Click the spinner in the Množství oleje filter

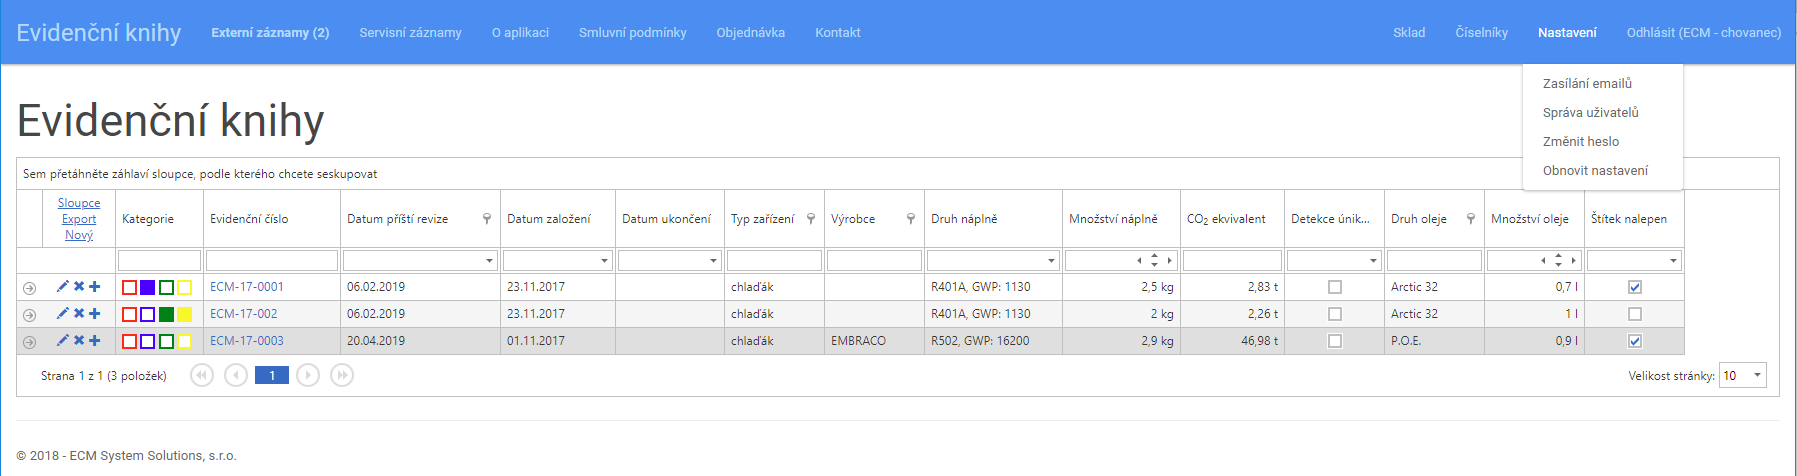[1559, 261]
